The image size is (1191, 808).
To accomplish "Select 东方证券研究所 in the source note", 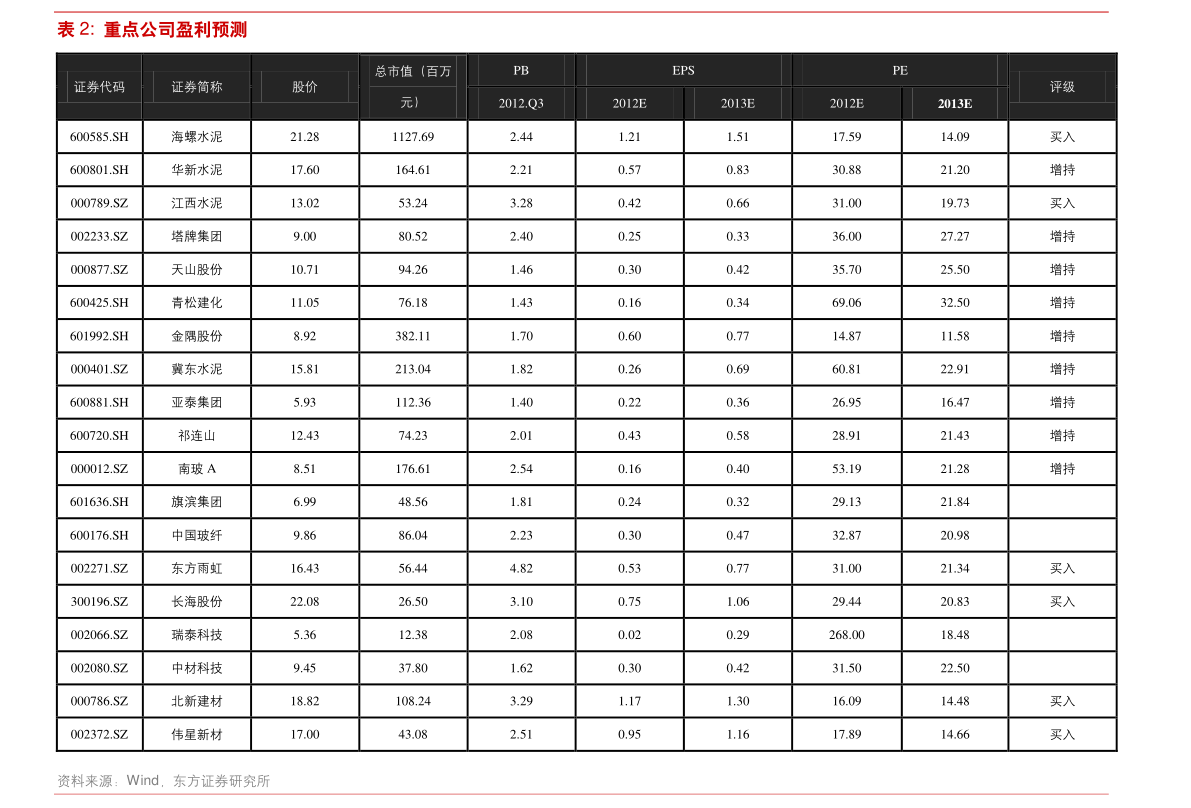I will tap(221, 781).
